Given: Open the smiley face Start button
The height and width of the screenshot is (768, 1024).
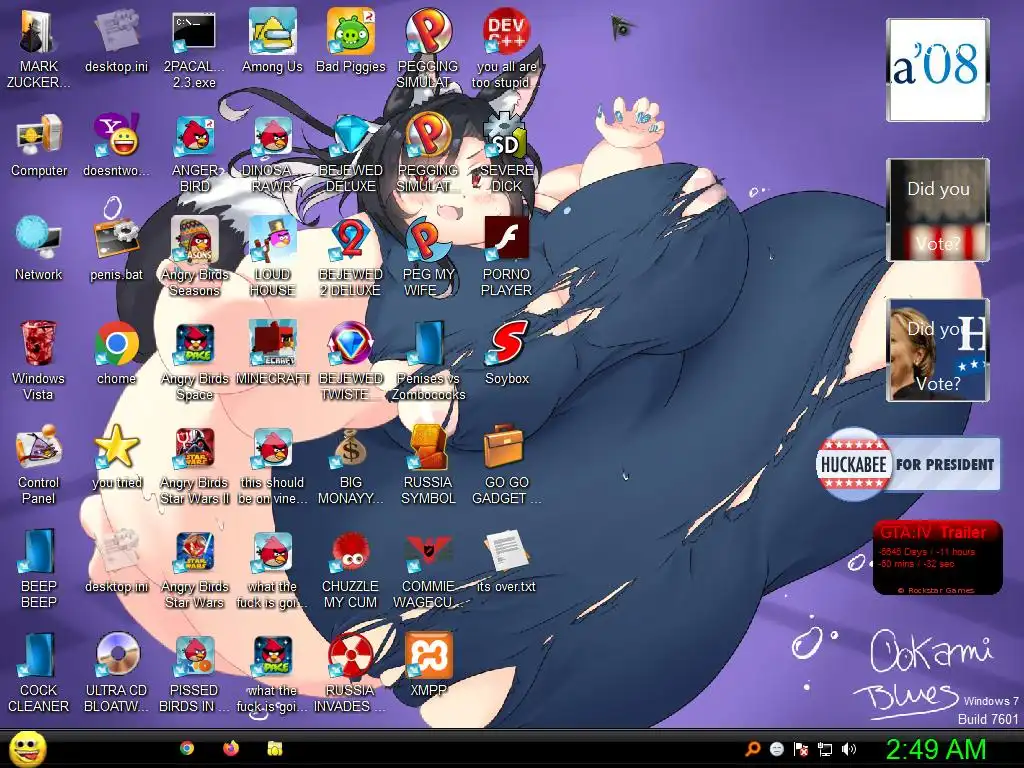Looking at the screenshot, I should coord(27,749).
